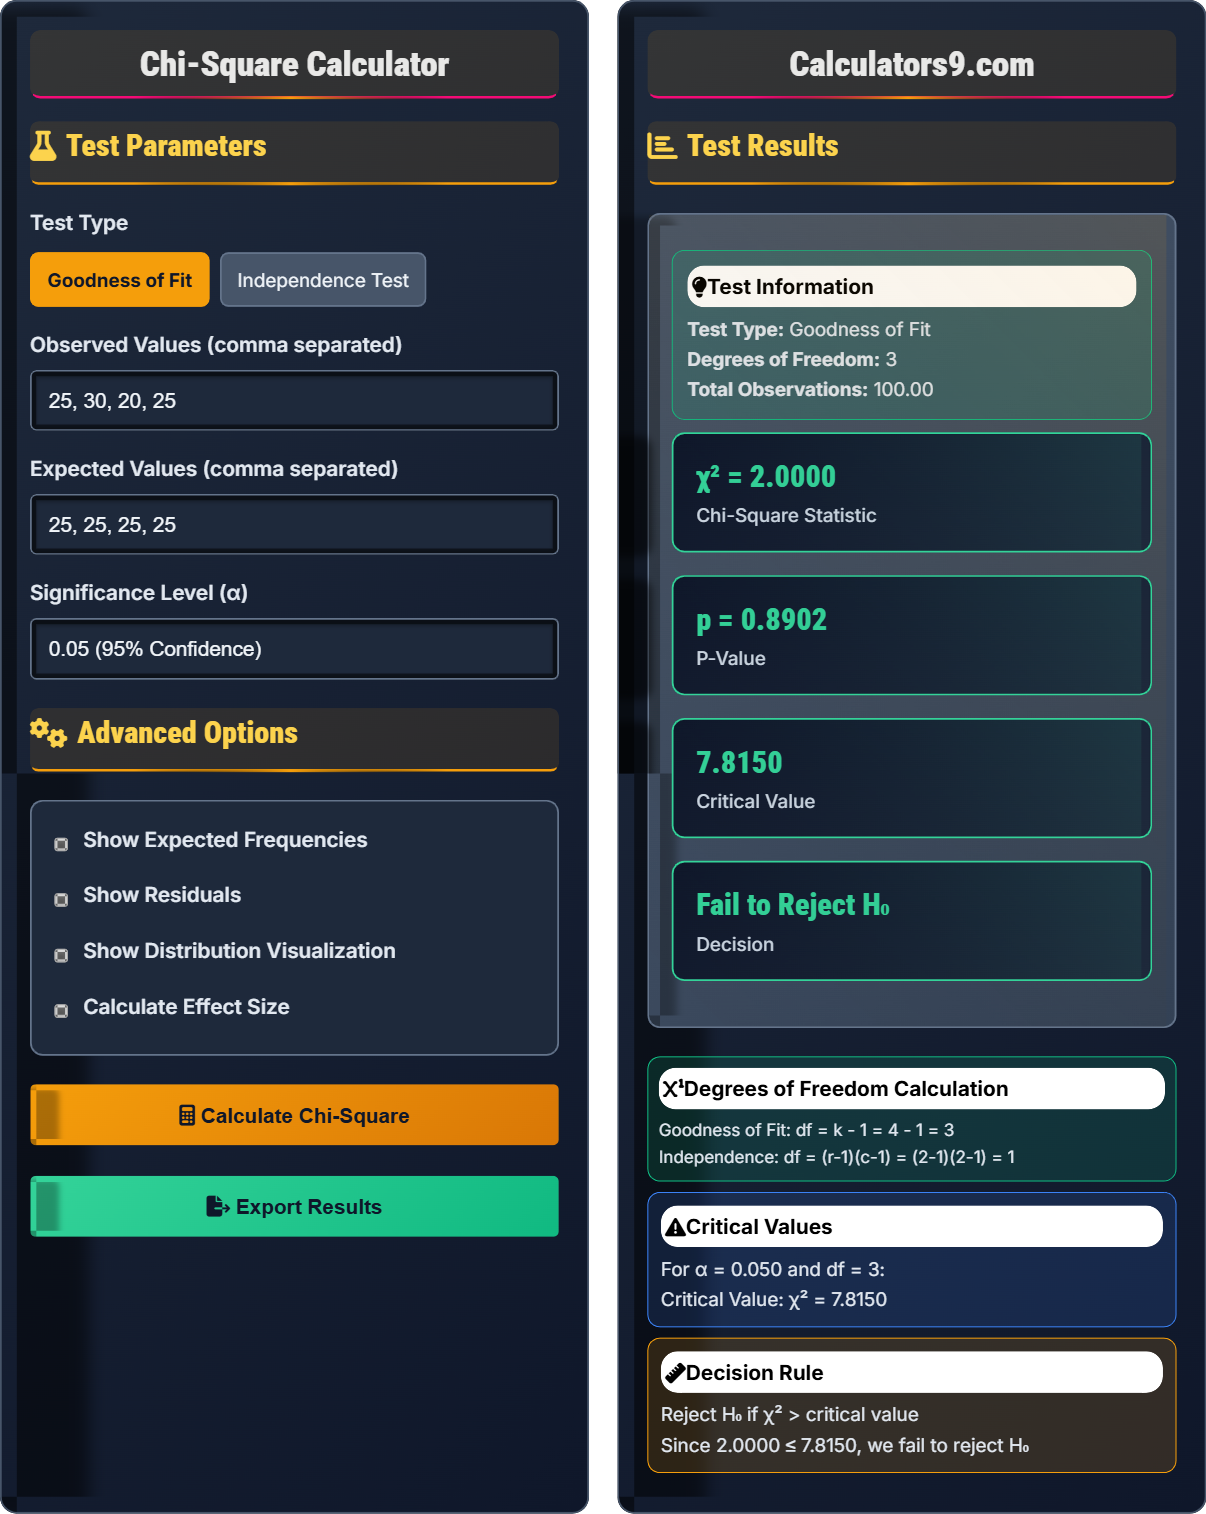Focus the Expected Values input field
The image size is (1206, 1514).
coord(294,525)
